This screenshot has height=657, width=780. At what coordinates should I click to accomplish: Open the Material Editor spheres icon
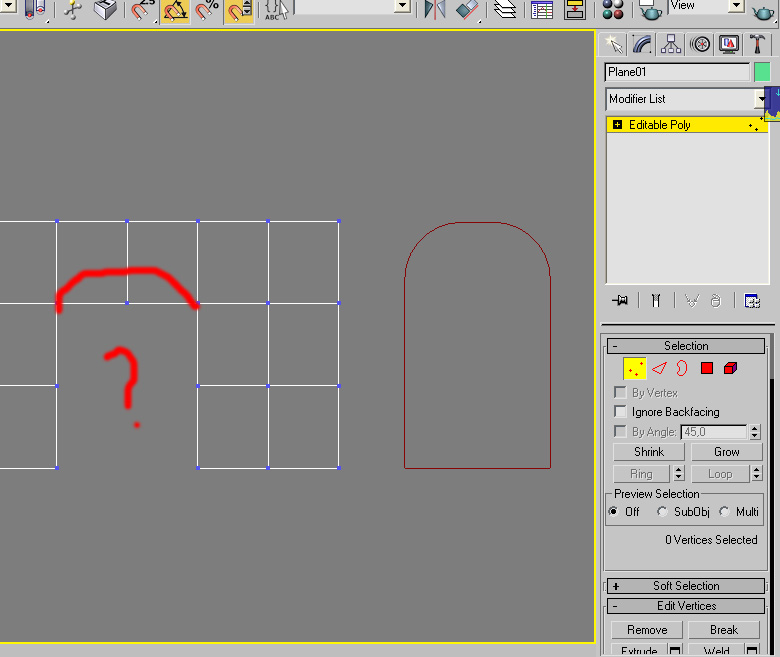pos(613,9)
